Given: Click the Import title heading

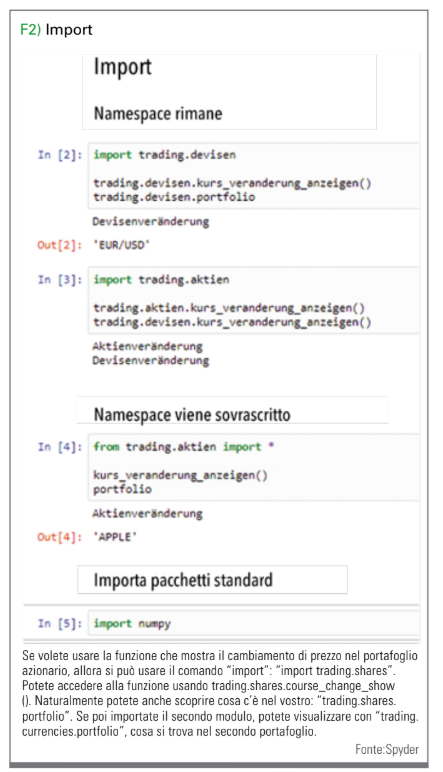Looking at the screenshot, I should [x=123, y=66].
